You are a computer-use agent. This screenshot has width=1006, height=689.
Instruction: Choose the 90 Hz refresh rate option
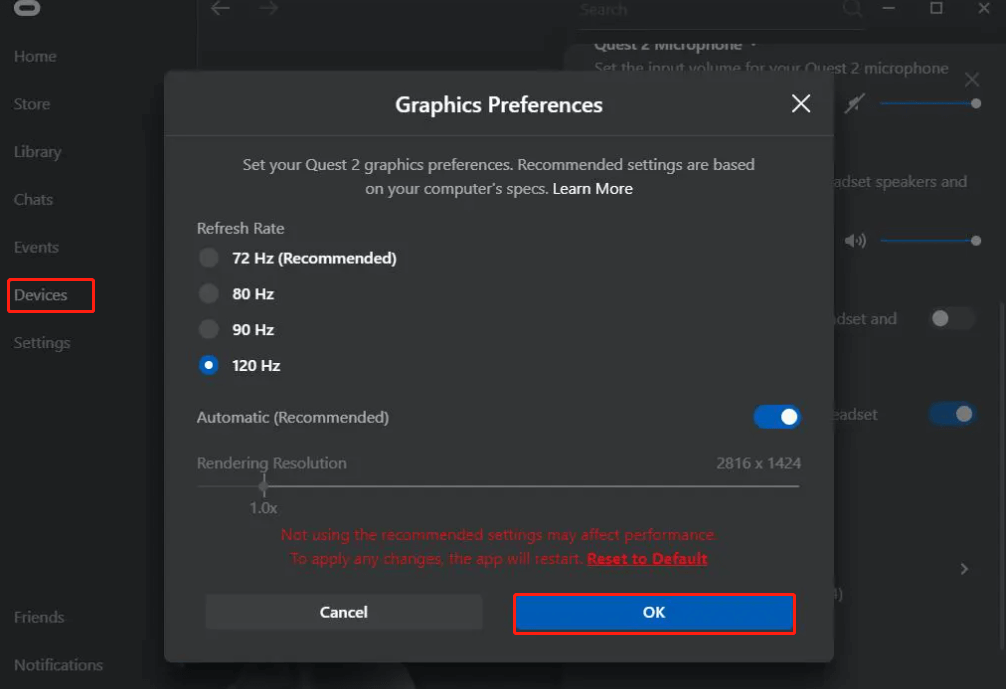click(209, 329)
